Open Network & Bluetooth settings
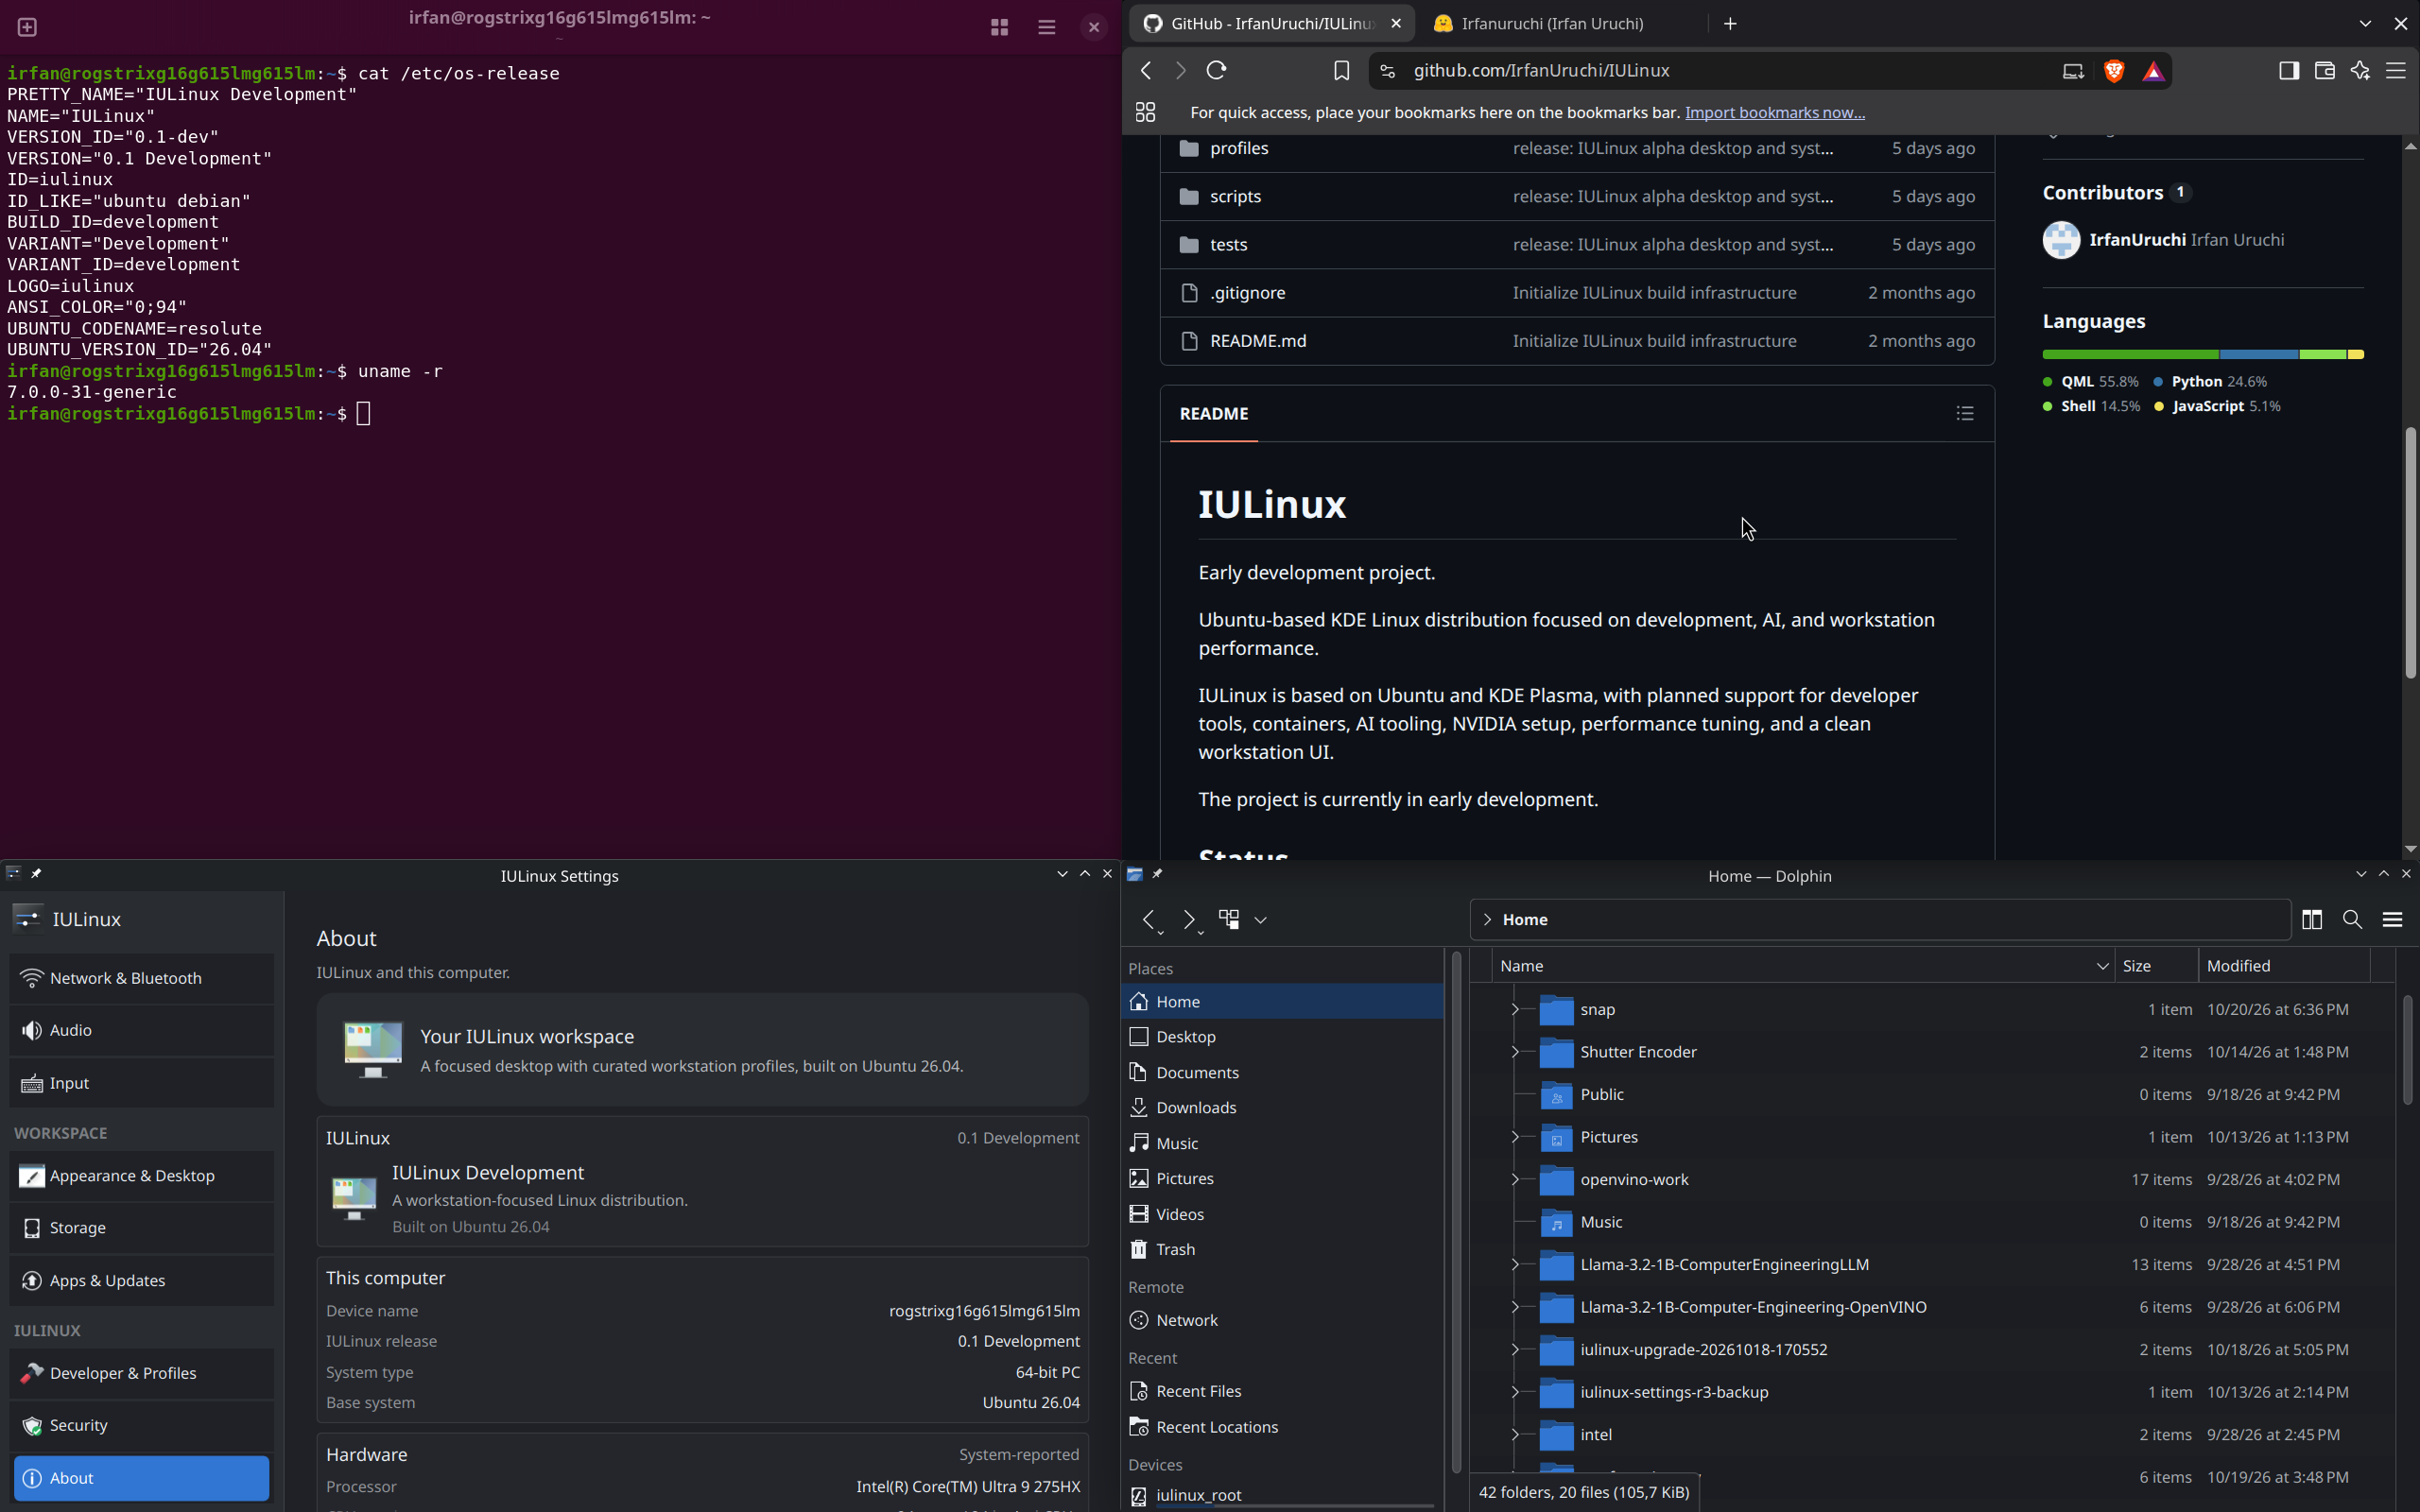Viewport: 2420px width, 1512px height. pyautogui.click(x=141, y=978)
